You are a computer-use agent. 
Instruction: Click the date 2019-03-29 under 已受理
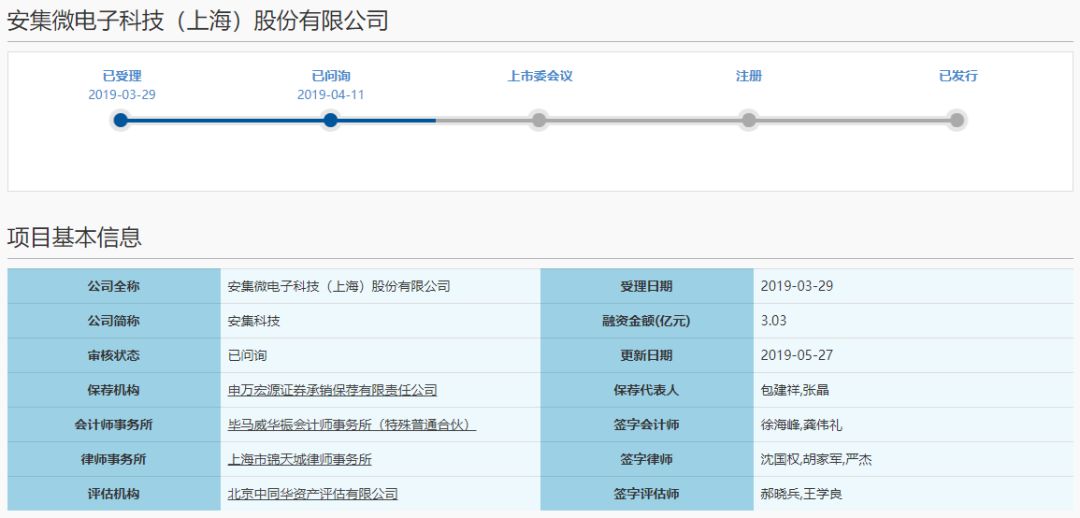pos(122,95)
